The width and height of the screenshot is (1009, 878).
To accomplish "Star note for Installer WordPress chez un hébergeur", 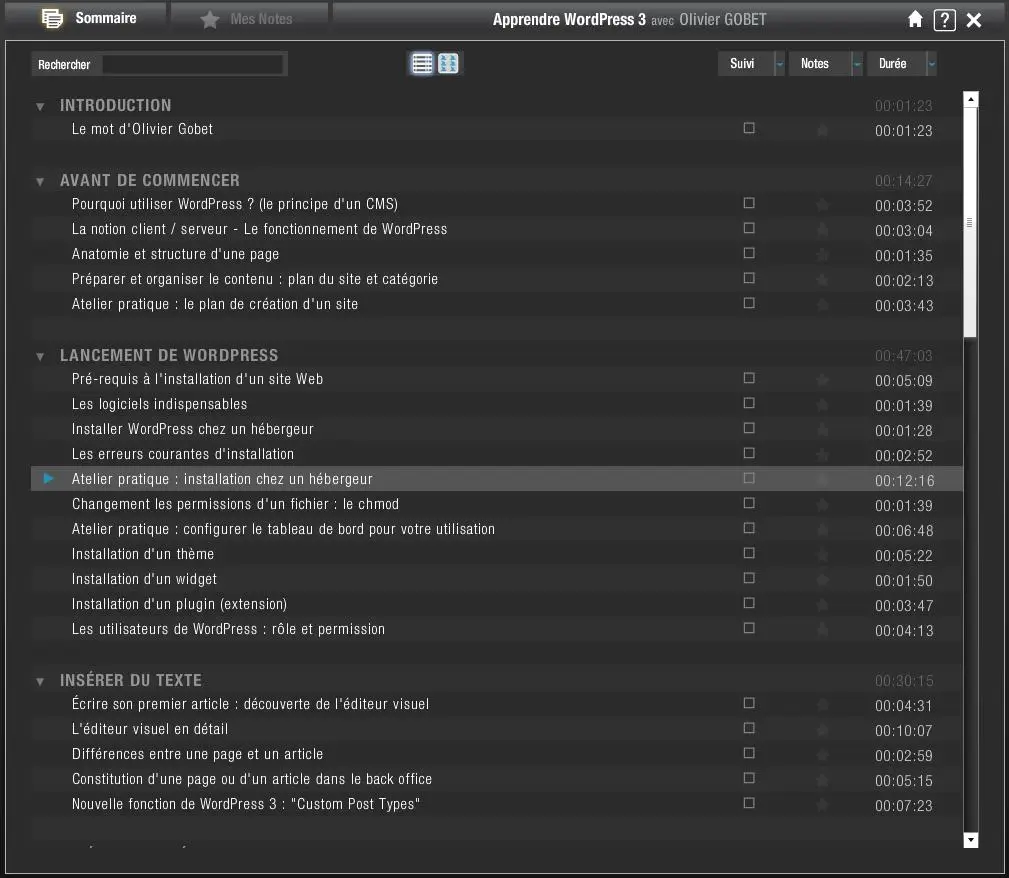I will point(822,431).
